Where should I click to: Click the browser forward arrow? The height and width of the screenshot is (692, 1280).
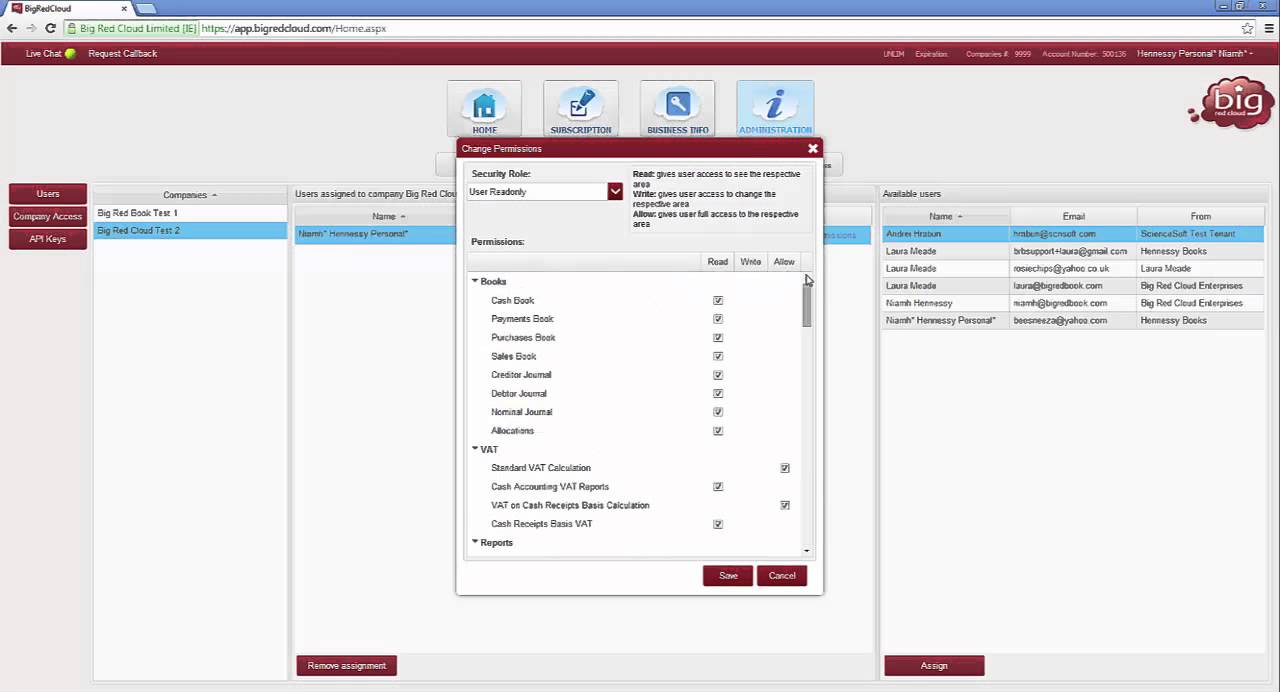(x=31, y=28)
